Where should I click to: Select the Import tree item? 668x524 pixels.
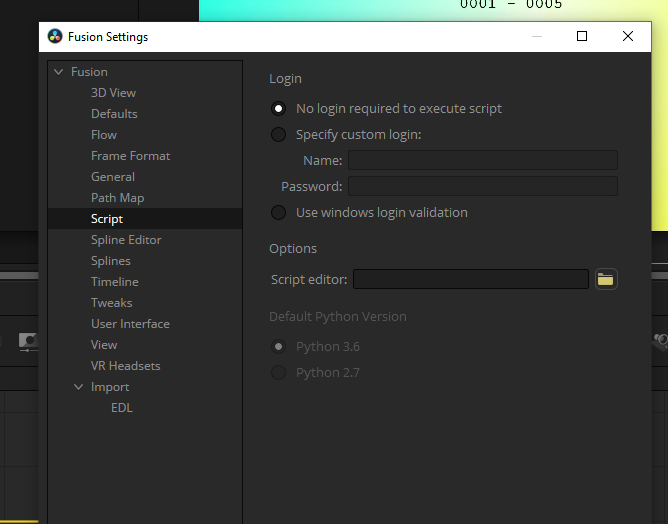pyautogui.click(x=110, y=387)
